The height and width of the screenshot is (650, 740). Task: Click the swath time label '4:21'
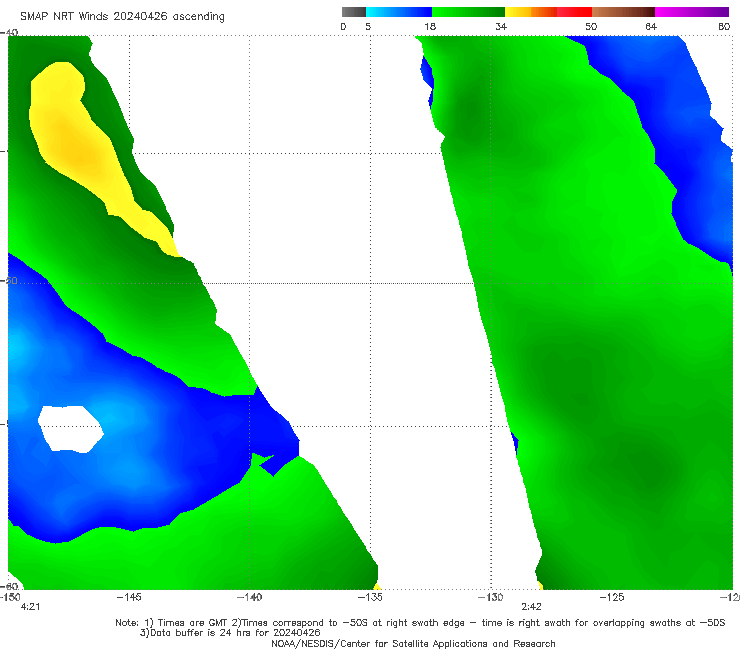[30, 607]
